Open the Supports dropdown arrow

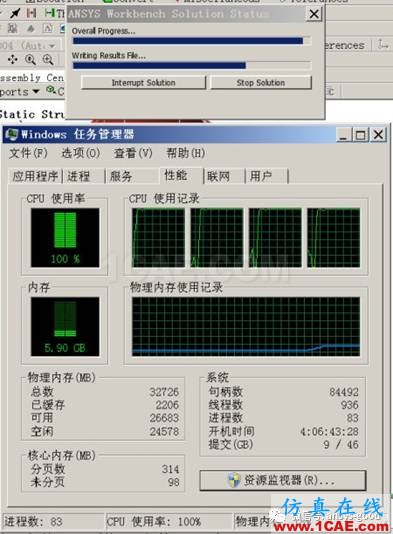(x=36, y=92)
